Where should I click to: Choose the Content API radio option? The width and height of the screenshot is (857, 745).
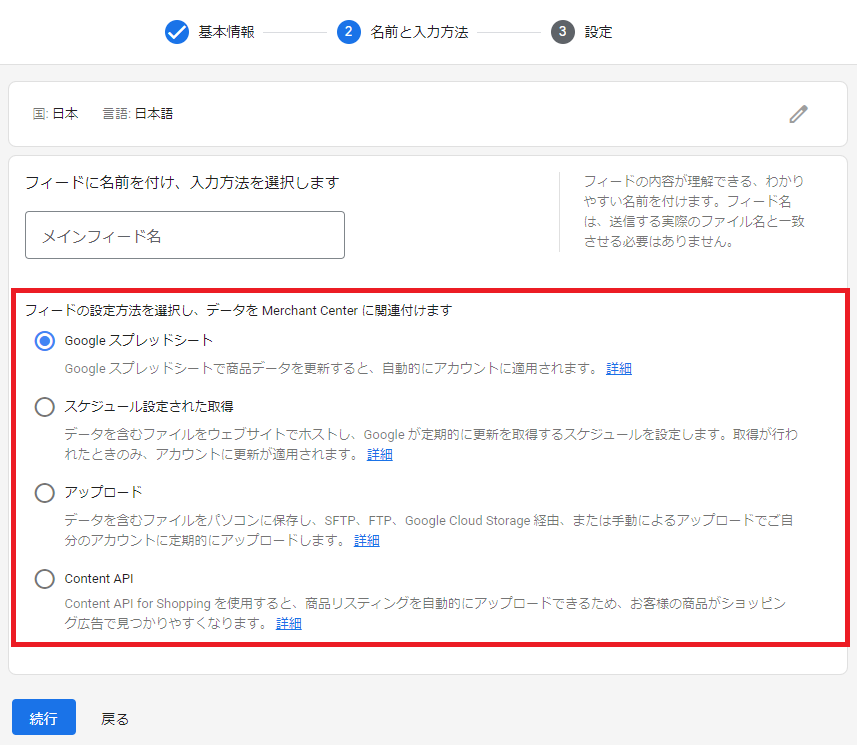(45, 579)
